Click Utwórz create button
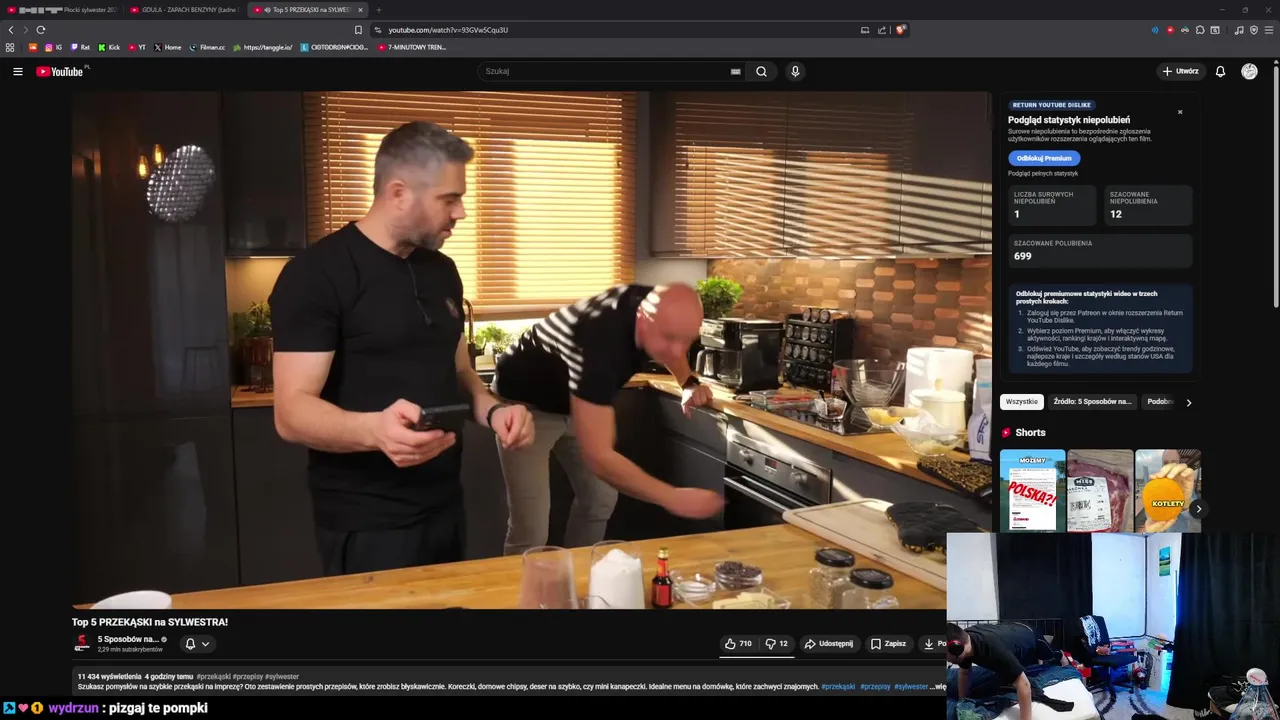This screenshot has height=720, width=1280. click(1180, 71)
